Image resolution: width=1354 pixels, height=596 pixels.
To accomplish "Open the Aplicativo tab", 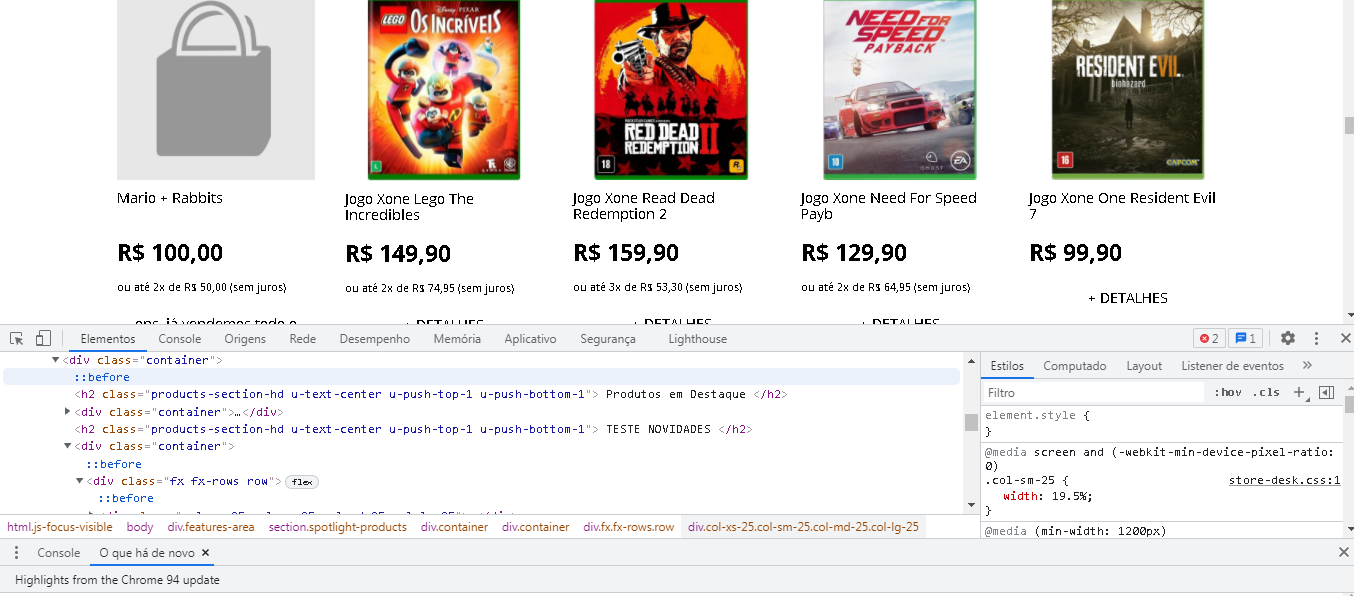I will 530,339.
